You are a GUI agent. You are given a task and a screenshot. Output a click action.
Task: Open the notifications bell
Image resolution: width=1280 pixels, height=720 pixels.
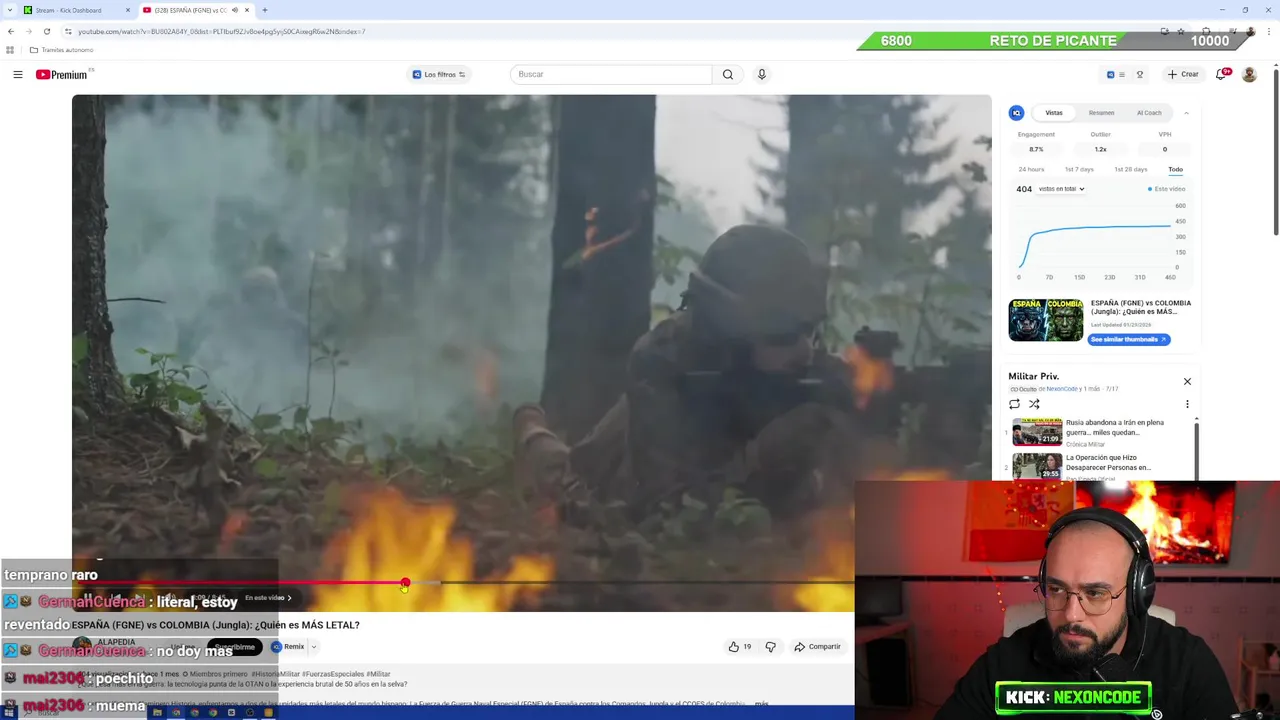1221,74
